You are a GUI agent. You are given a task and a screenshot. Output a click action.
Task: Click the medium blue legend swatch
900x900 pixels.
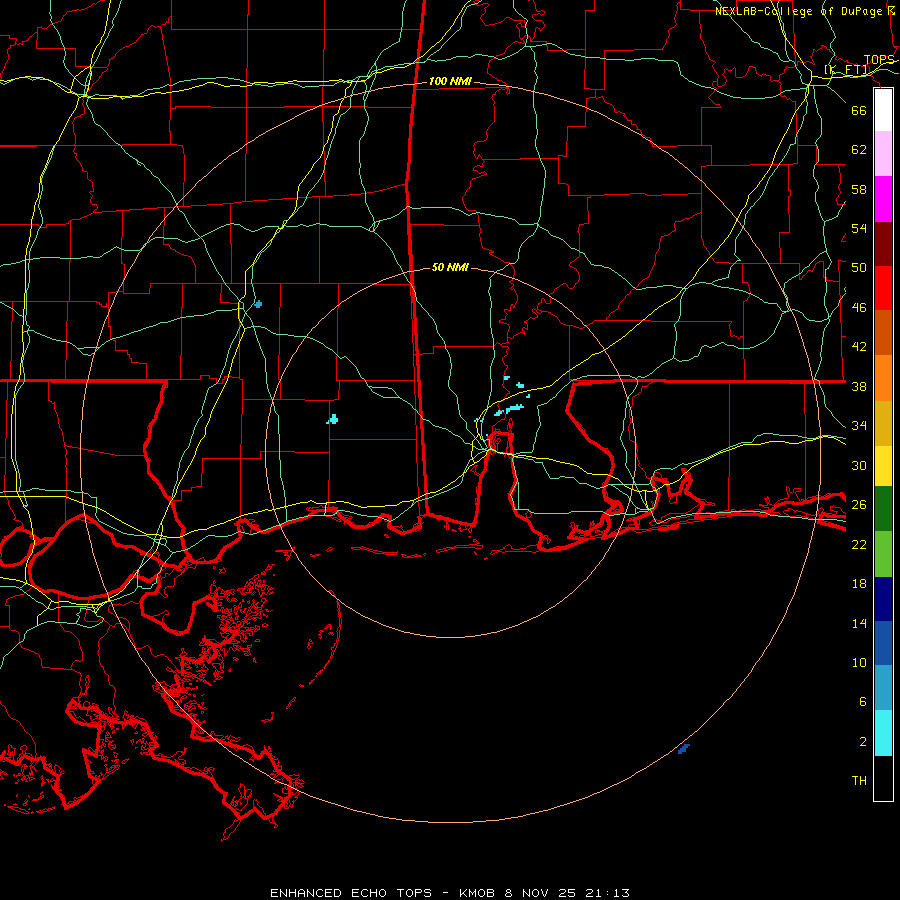pos(883,643)
